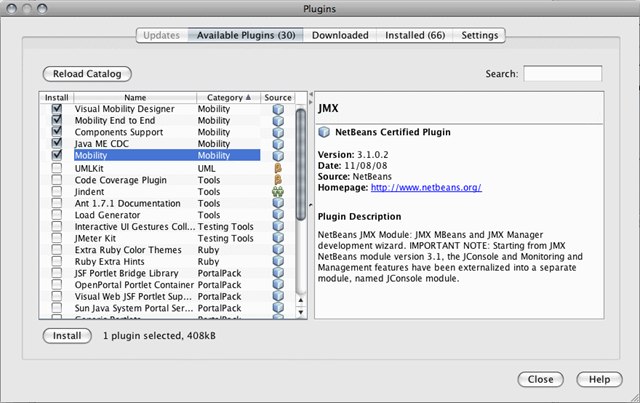
Task: Click source icon for JSF Portlet Bridge Library
Action: point(278,273)
